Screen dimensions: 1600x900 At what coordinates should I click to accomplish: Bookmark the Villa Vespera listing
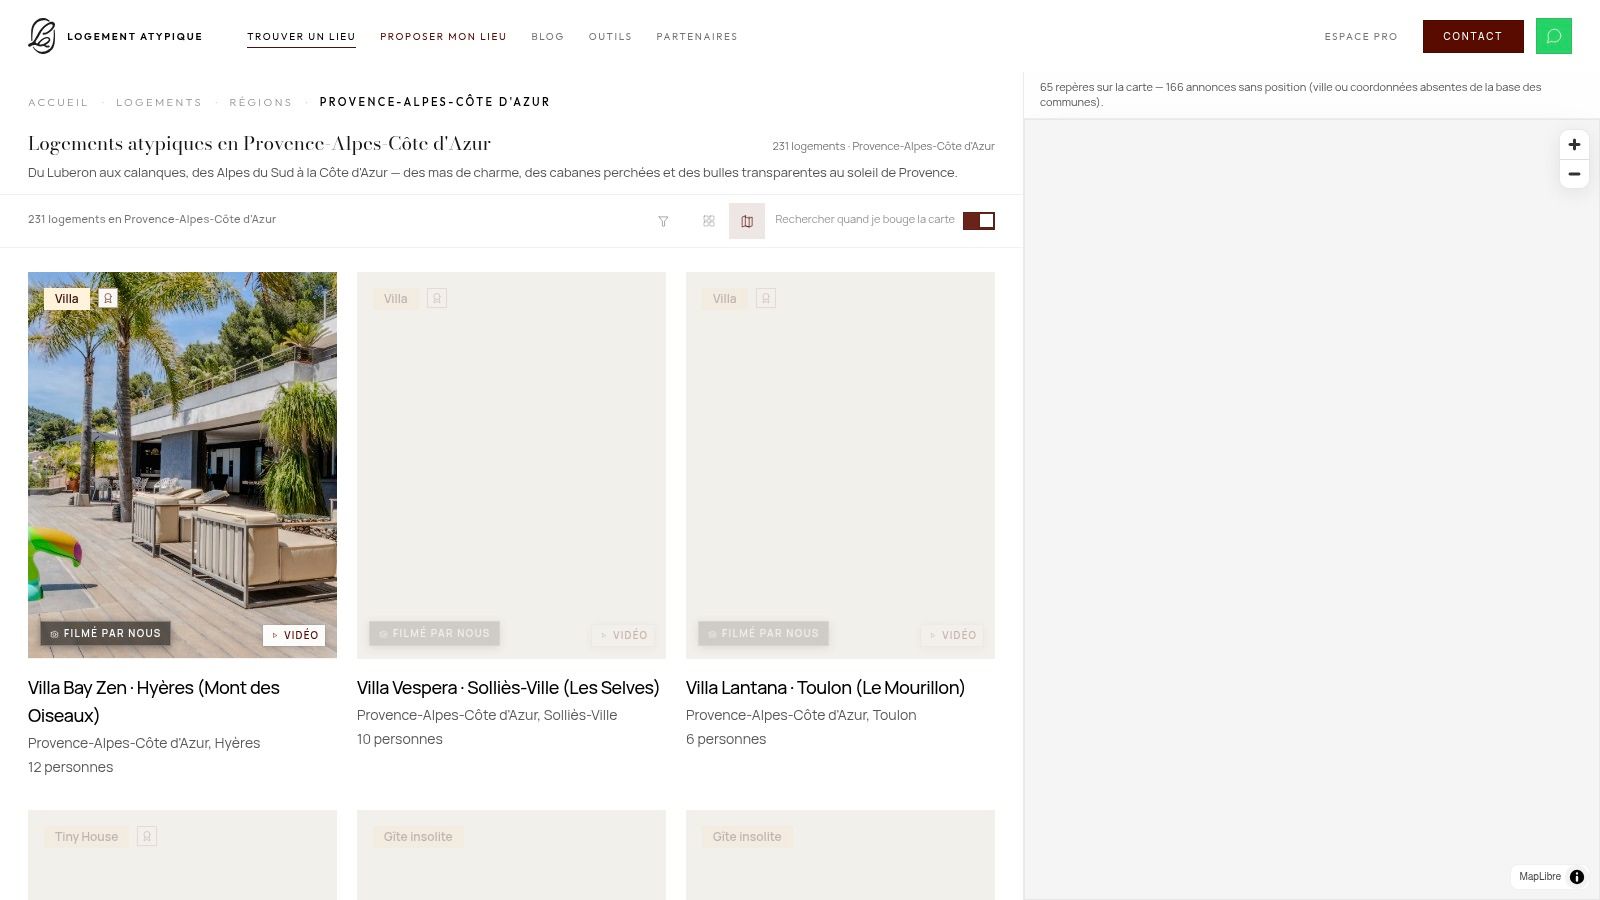coord(437,298)
